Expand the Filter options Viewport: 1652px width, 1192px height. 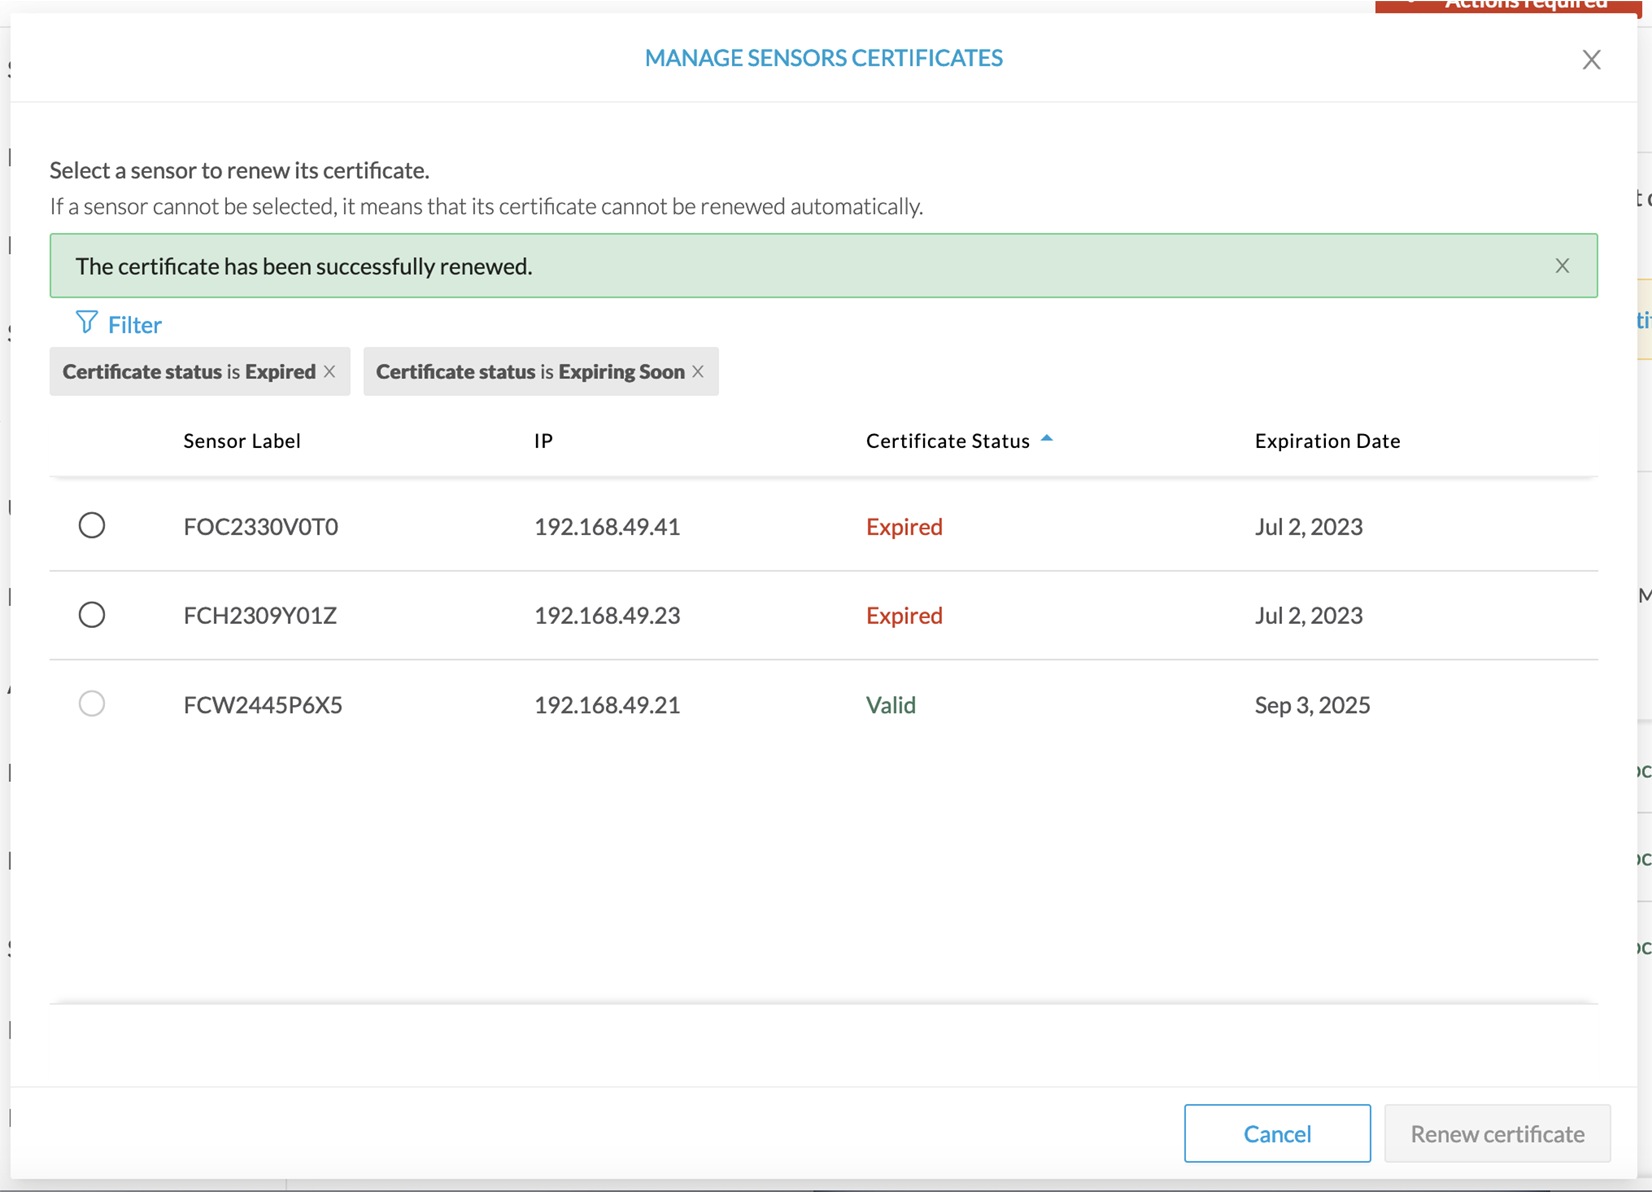(134, 324)
